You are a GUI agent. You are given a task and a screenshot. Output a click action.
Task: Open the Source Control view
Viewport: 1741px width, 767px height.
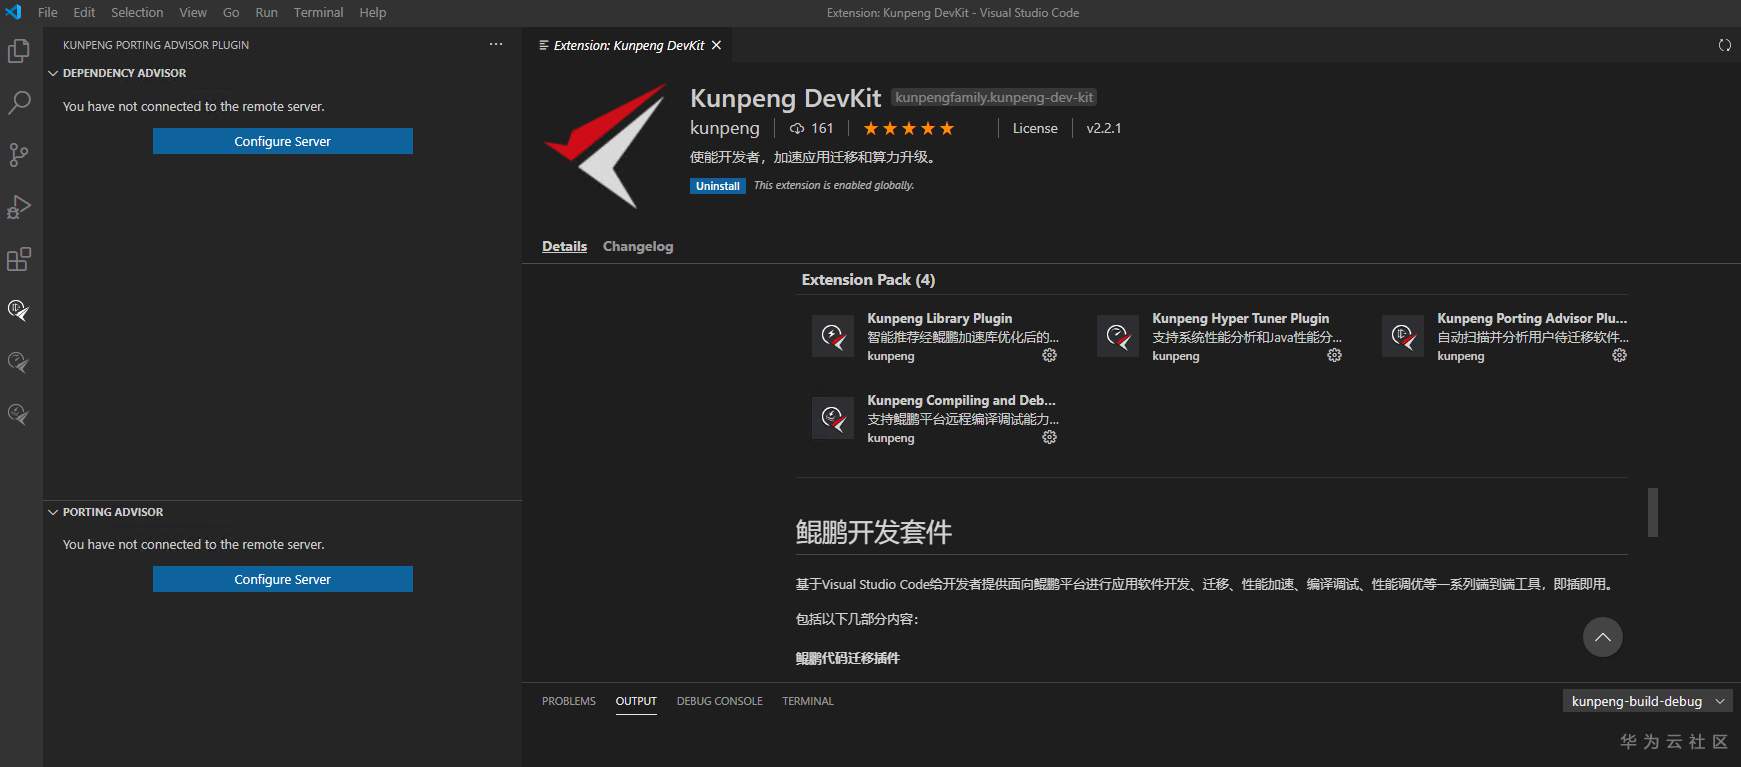19,154
